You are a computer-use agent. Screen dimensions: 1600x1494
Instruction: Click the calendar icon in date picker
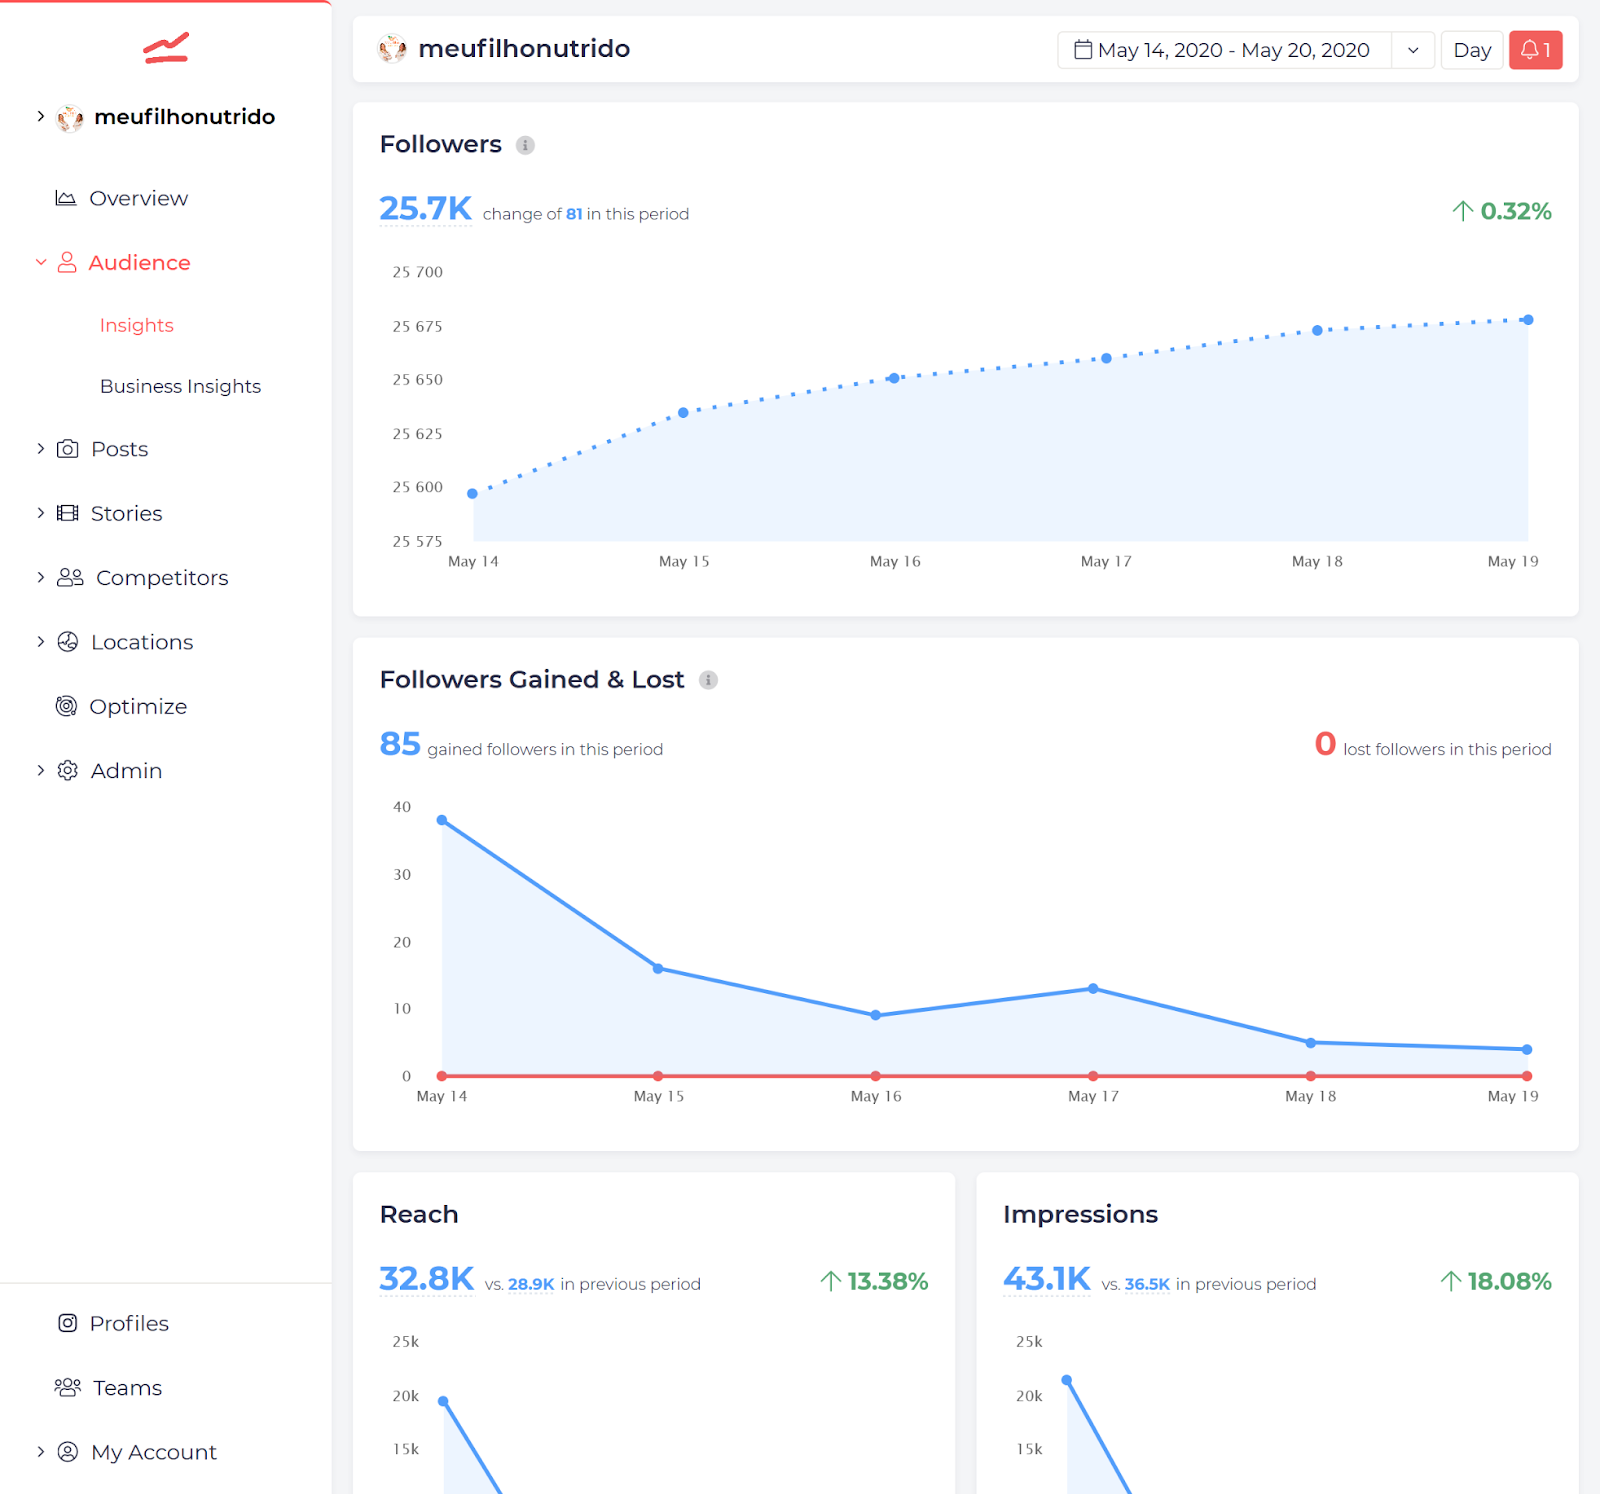1083,49
